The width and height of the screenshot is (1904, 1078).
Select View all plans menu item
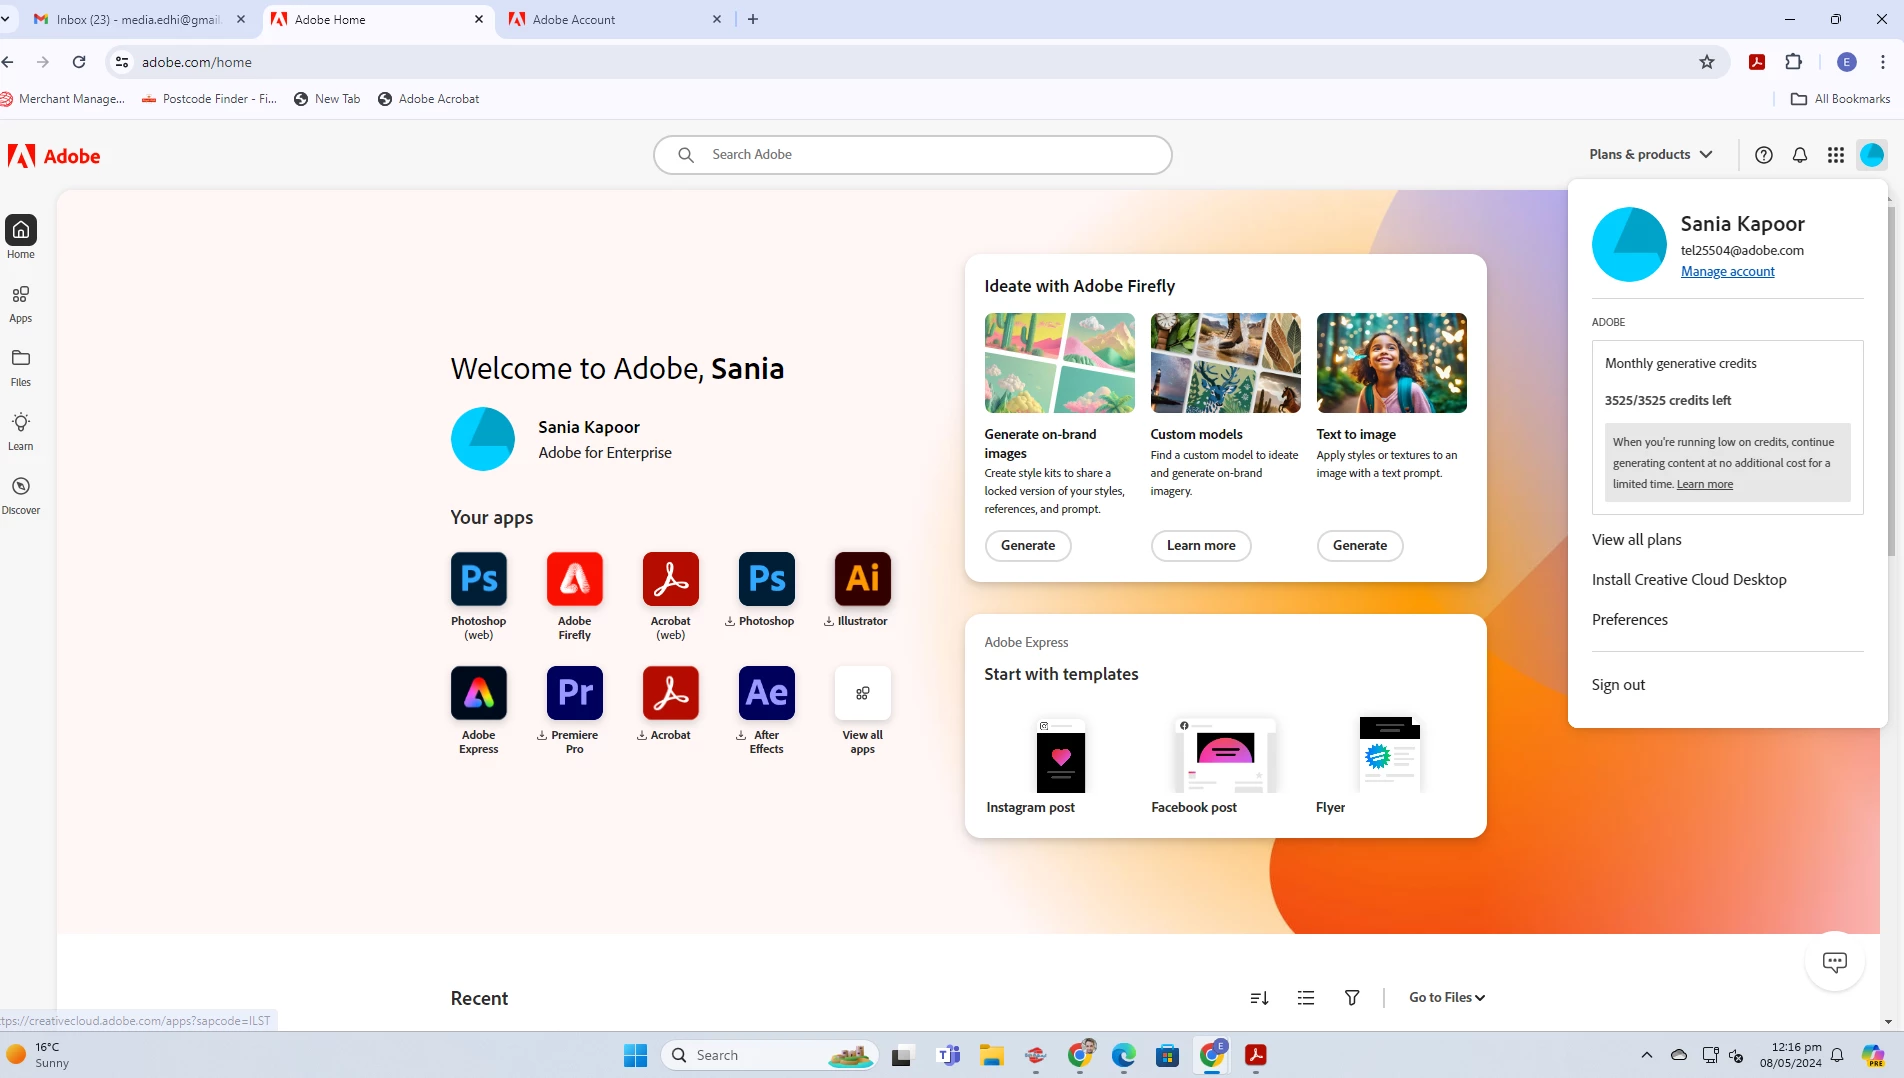[x=1637, y=540]
